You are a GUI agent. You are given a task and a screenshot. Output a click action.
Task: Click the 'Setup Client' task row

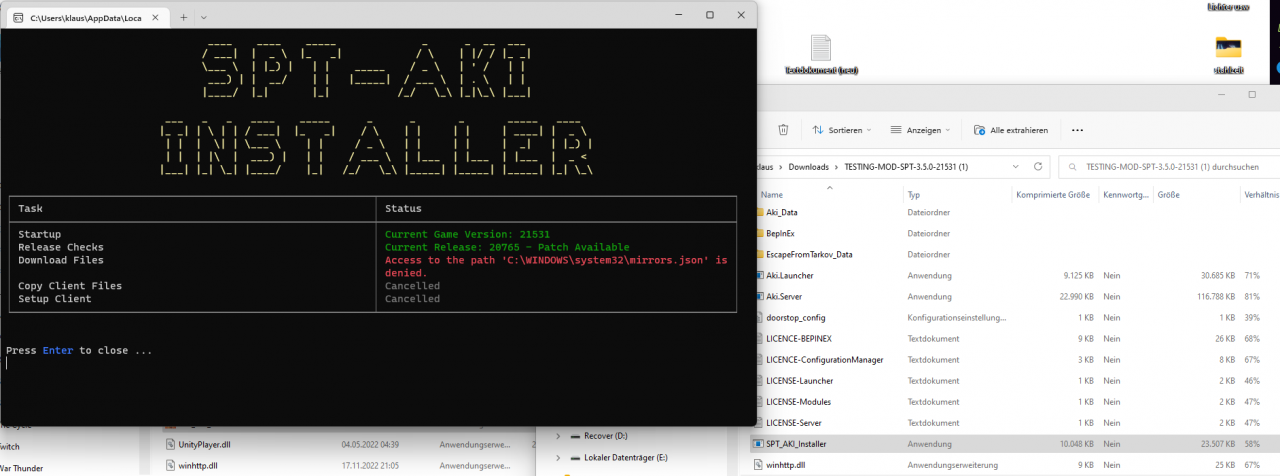pos(54,299)
